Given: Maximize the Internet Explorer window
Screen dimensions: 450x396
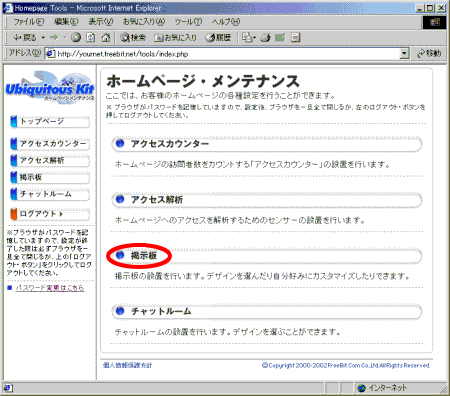Looking at the screenshot, I should pyautogui.click(x=430, y=8).
